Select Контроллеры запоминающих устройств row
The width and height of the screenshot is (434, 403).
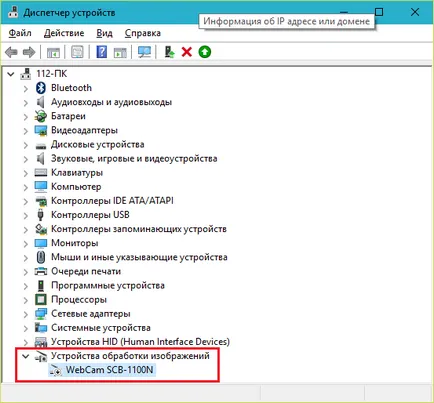point(139,229)
